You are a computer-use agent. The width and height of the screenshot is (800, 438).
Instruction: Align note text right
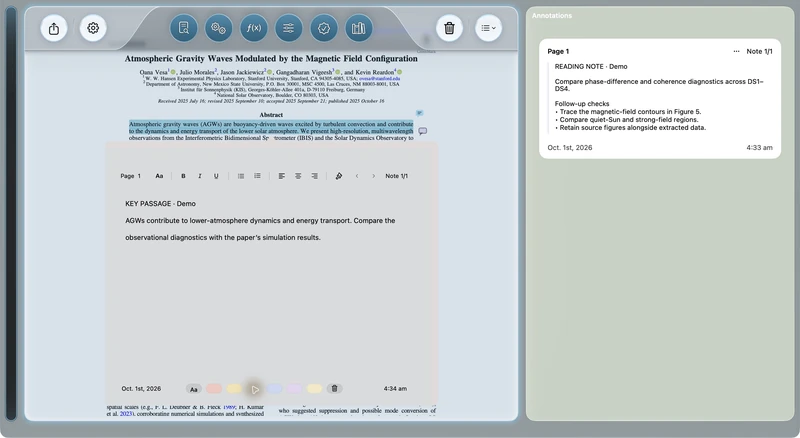314,176
